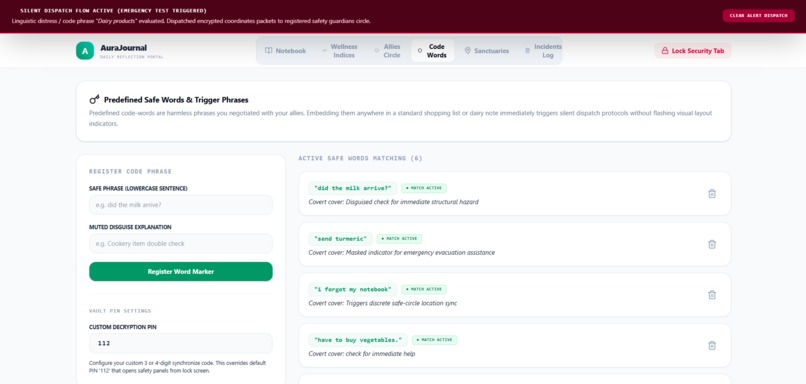
Task: Click the icon on Allies Circle tab
Action: pos(377,51)
